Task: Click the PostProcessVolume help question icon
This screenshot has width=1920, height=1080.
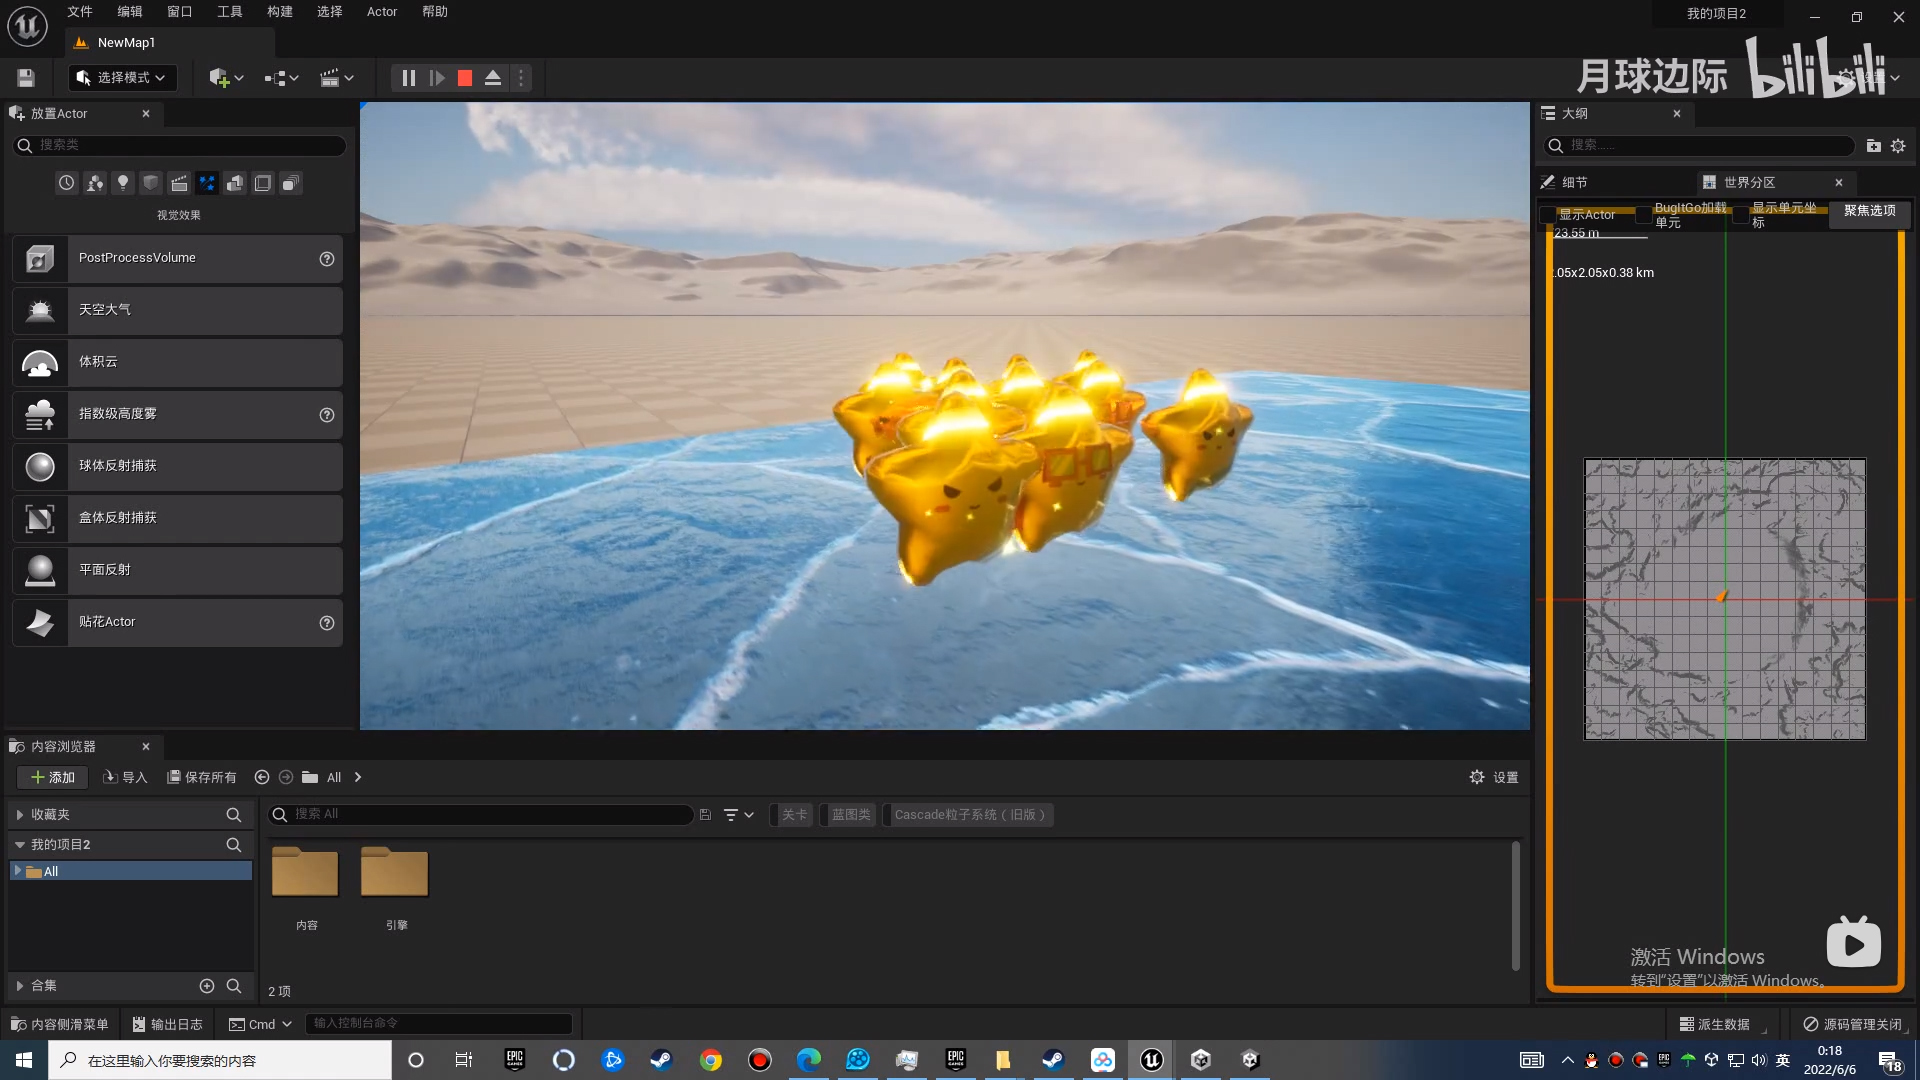Action: click(326, 259)
